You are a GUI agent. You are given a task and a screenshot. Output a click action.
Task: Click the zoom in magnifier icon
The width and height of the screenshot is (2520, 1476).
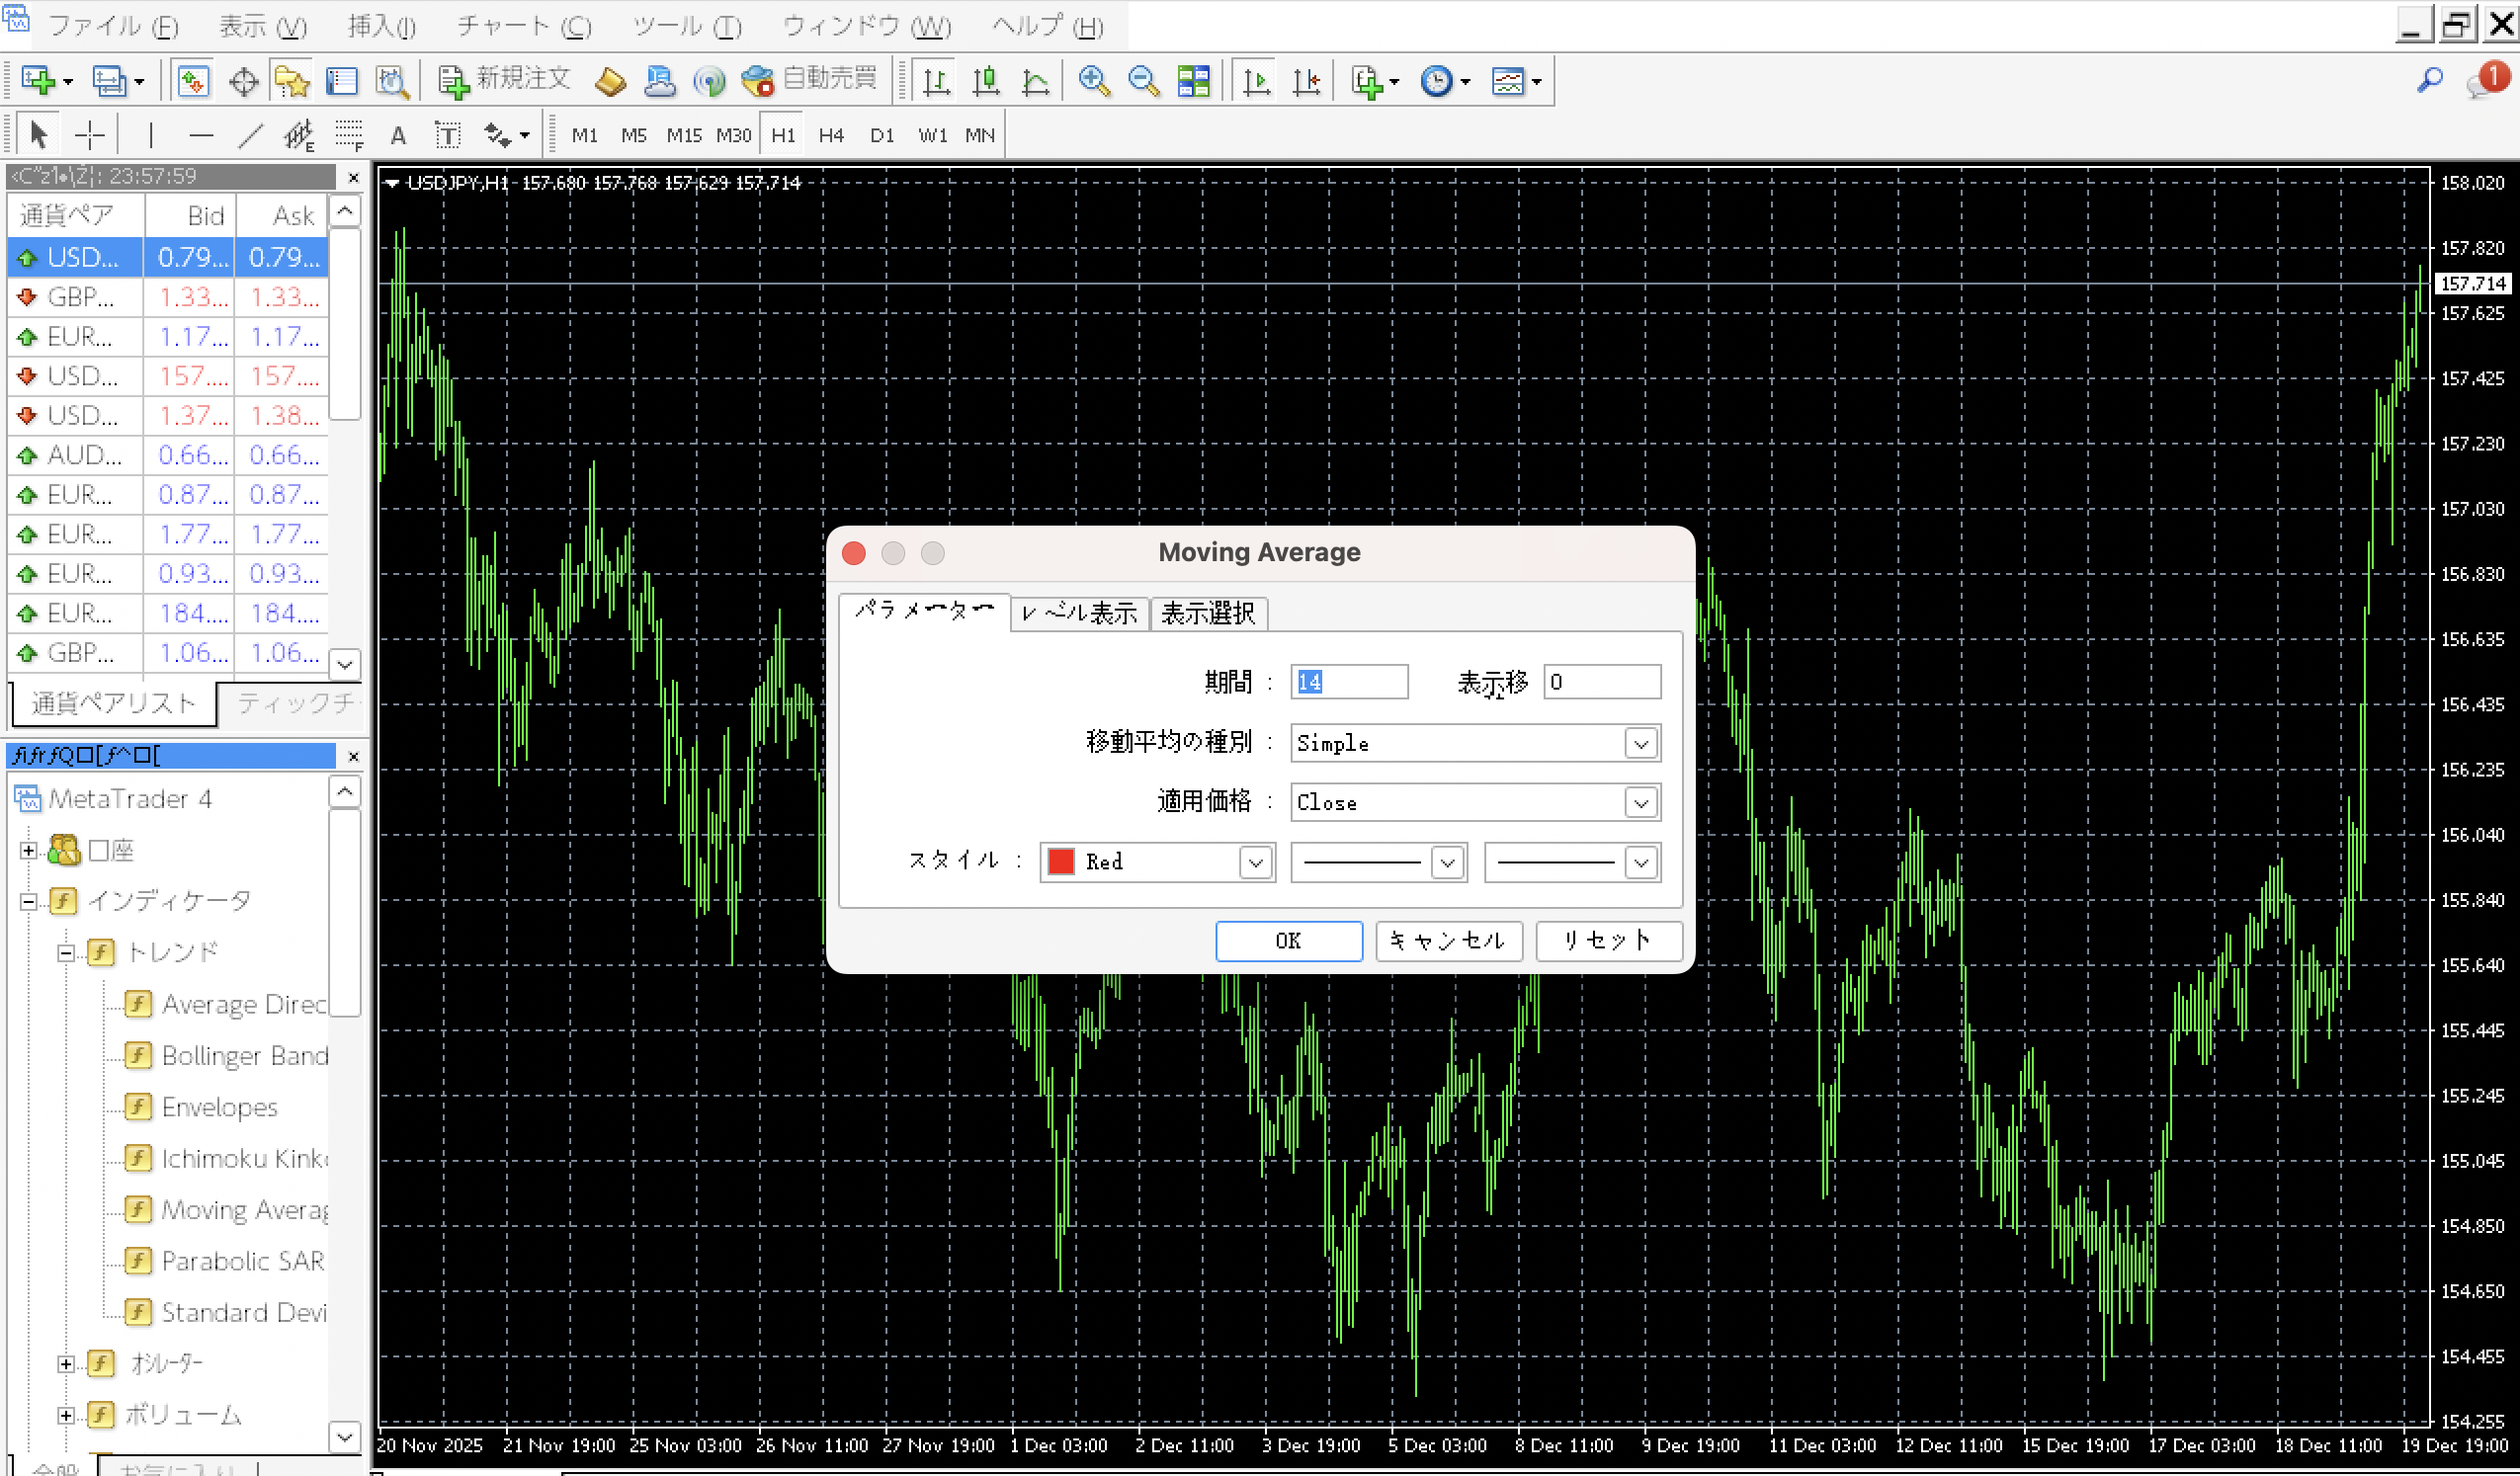coord(1093,81)
